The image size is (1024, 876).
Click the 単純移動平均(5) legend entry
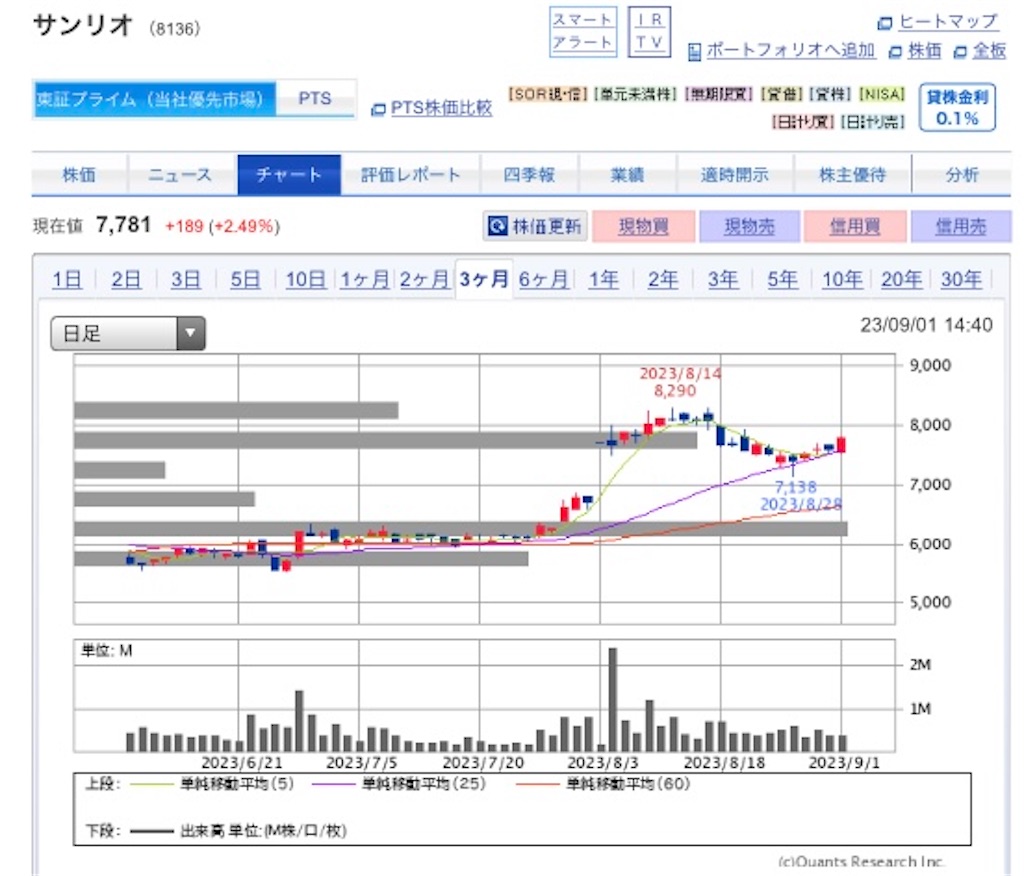212,784
